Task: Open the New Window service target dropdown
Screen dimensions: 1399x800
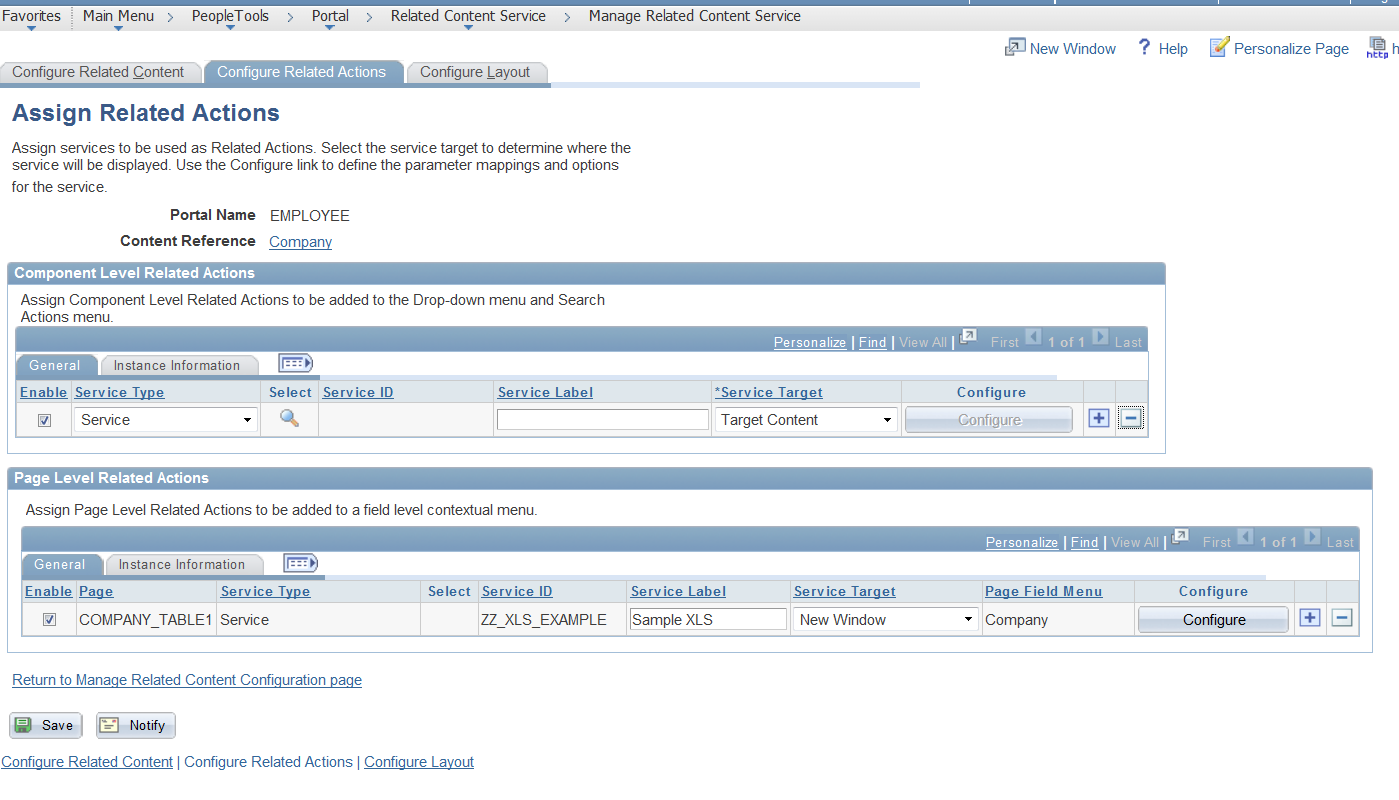Action: (885, 619)
